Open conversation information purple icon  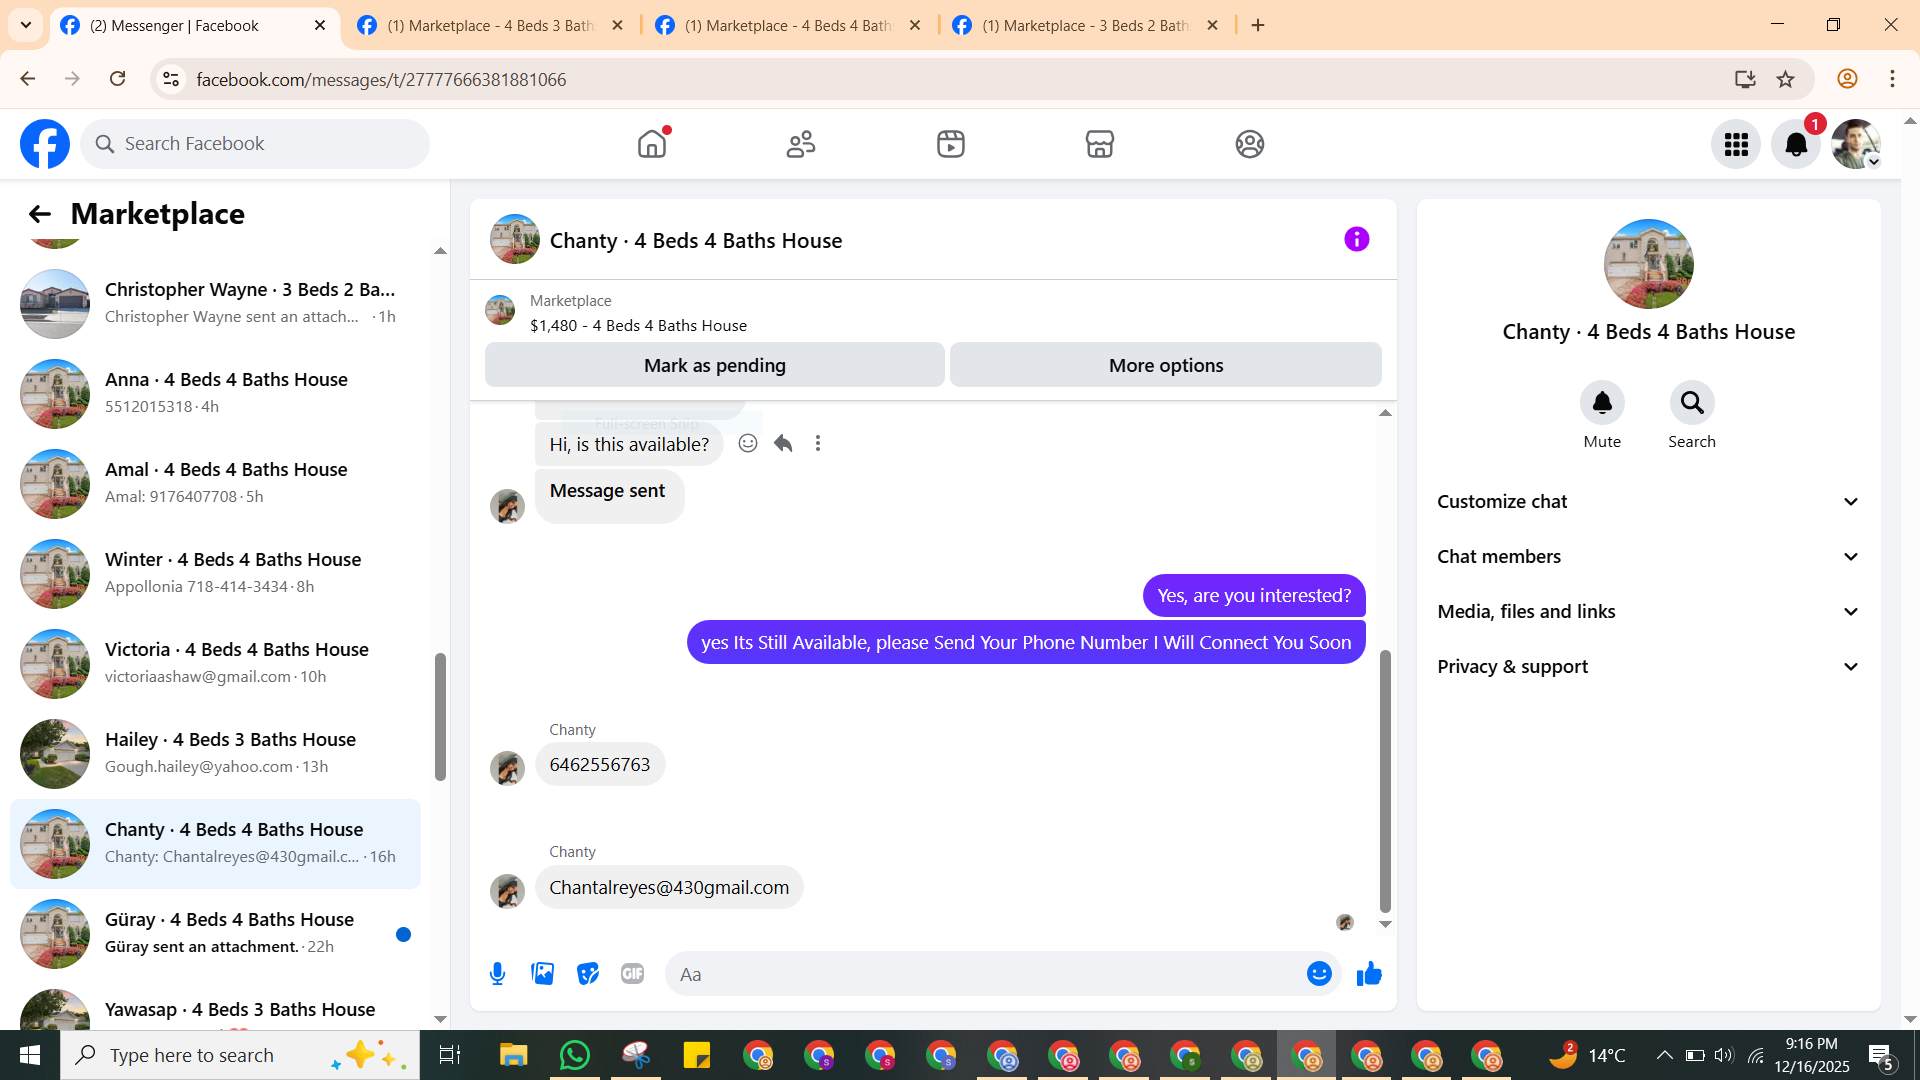tap(1357, 239)
